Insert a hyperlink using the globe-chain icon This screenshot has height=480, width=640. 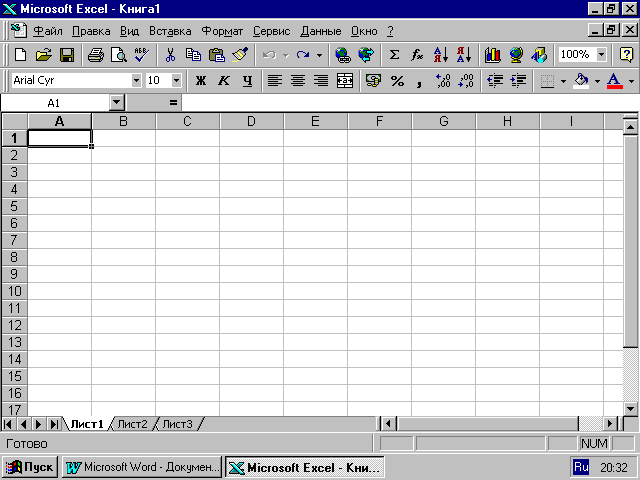(x=342, y=55)
